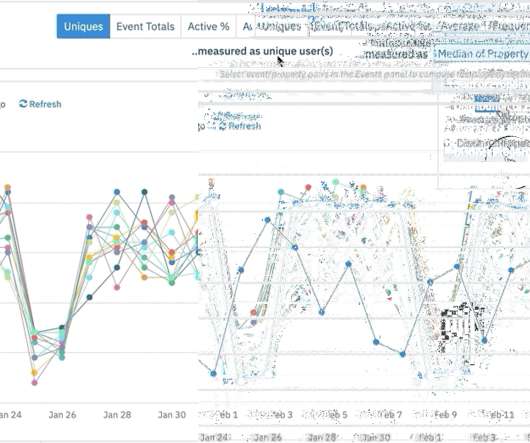Open the Median of Property dropdown
The height and width of the screenshot is (443, 530).
482,54
